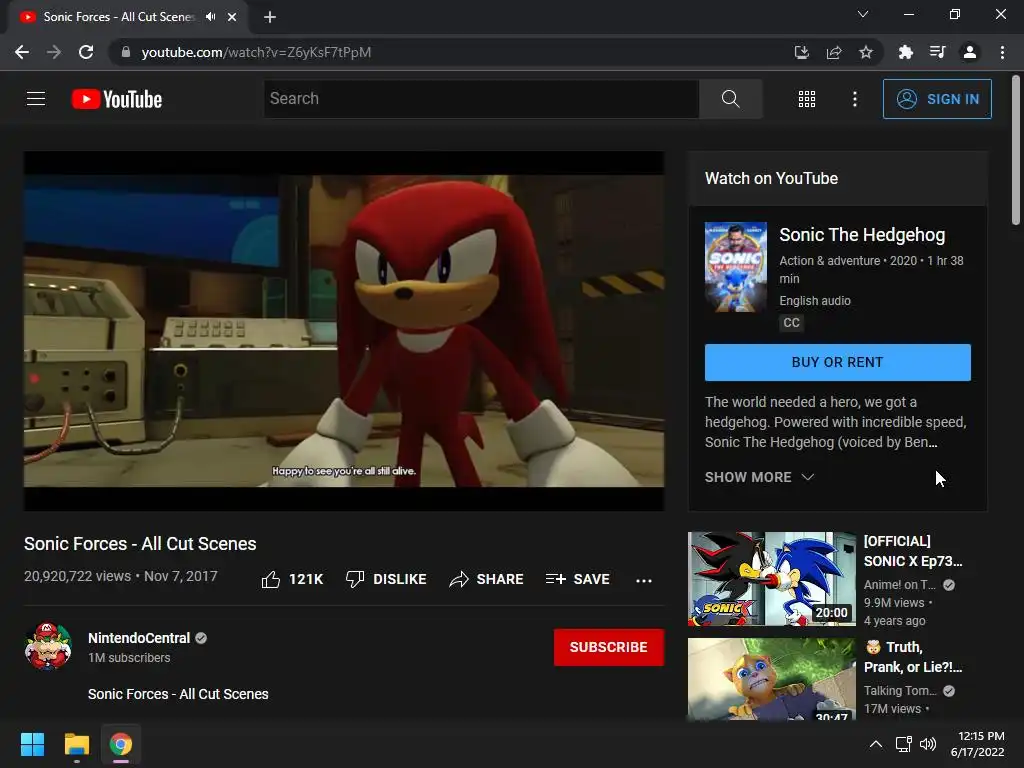The image size is (1024, 768).
Task: Click the search magnifier button
Action: 731,99
